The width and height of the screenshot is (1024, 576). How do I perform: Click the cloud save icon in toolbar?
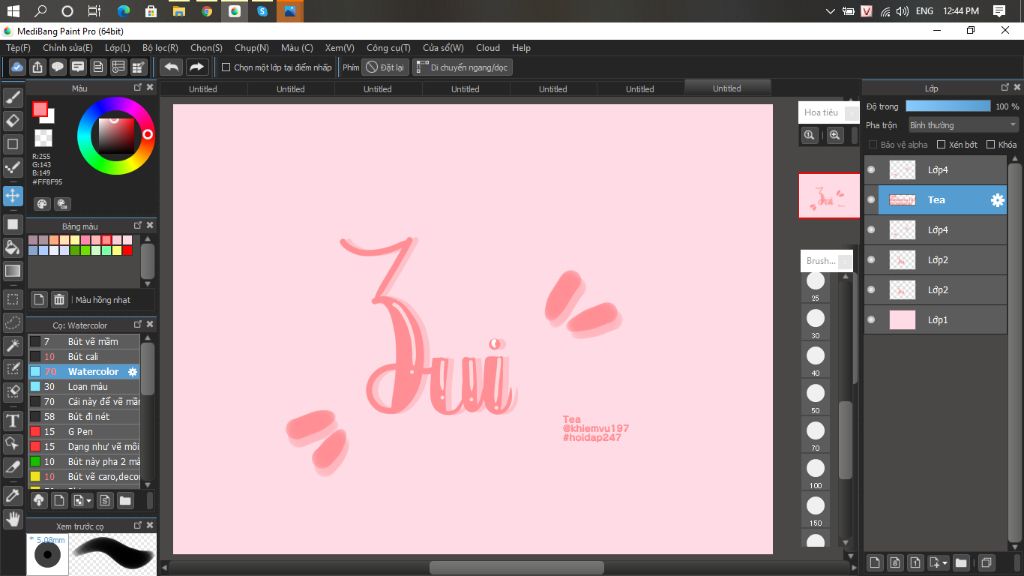17,67
